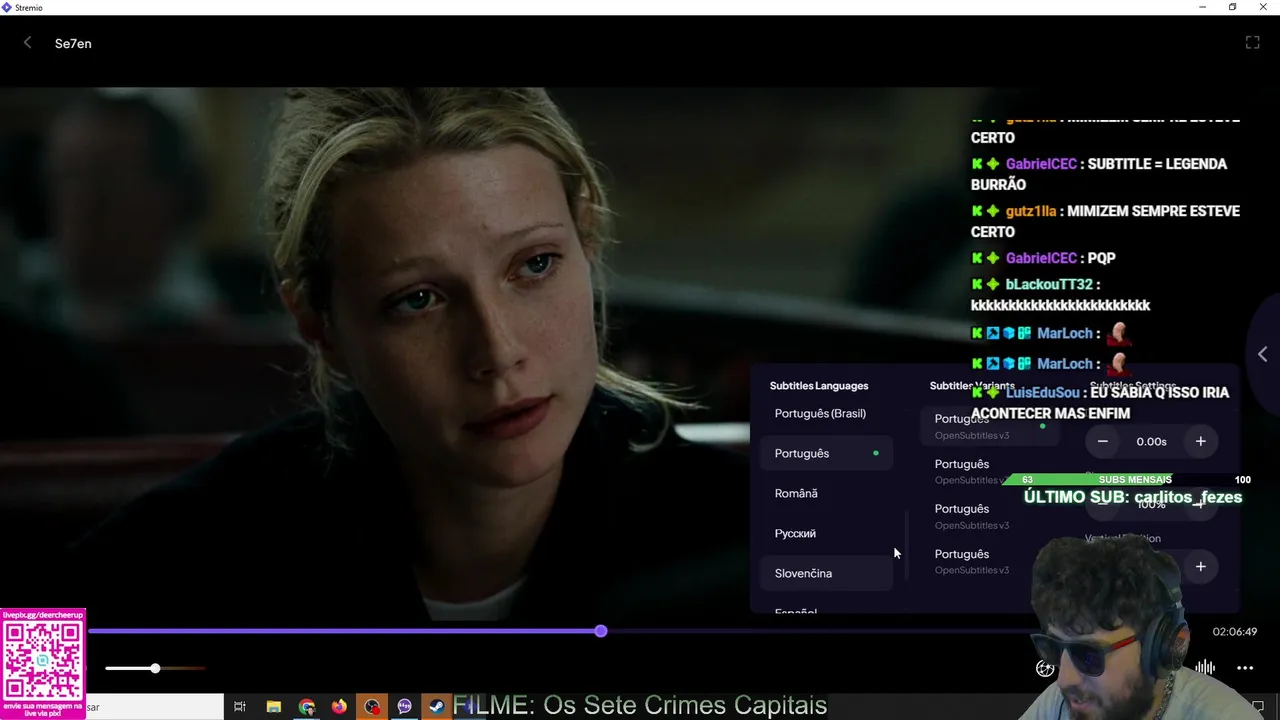Increase vertical position with the plus button

pyautogui.click(x=1200, y=567)
